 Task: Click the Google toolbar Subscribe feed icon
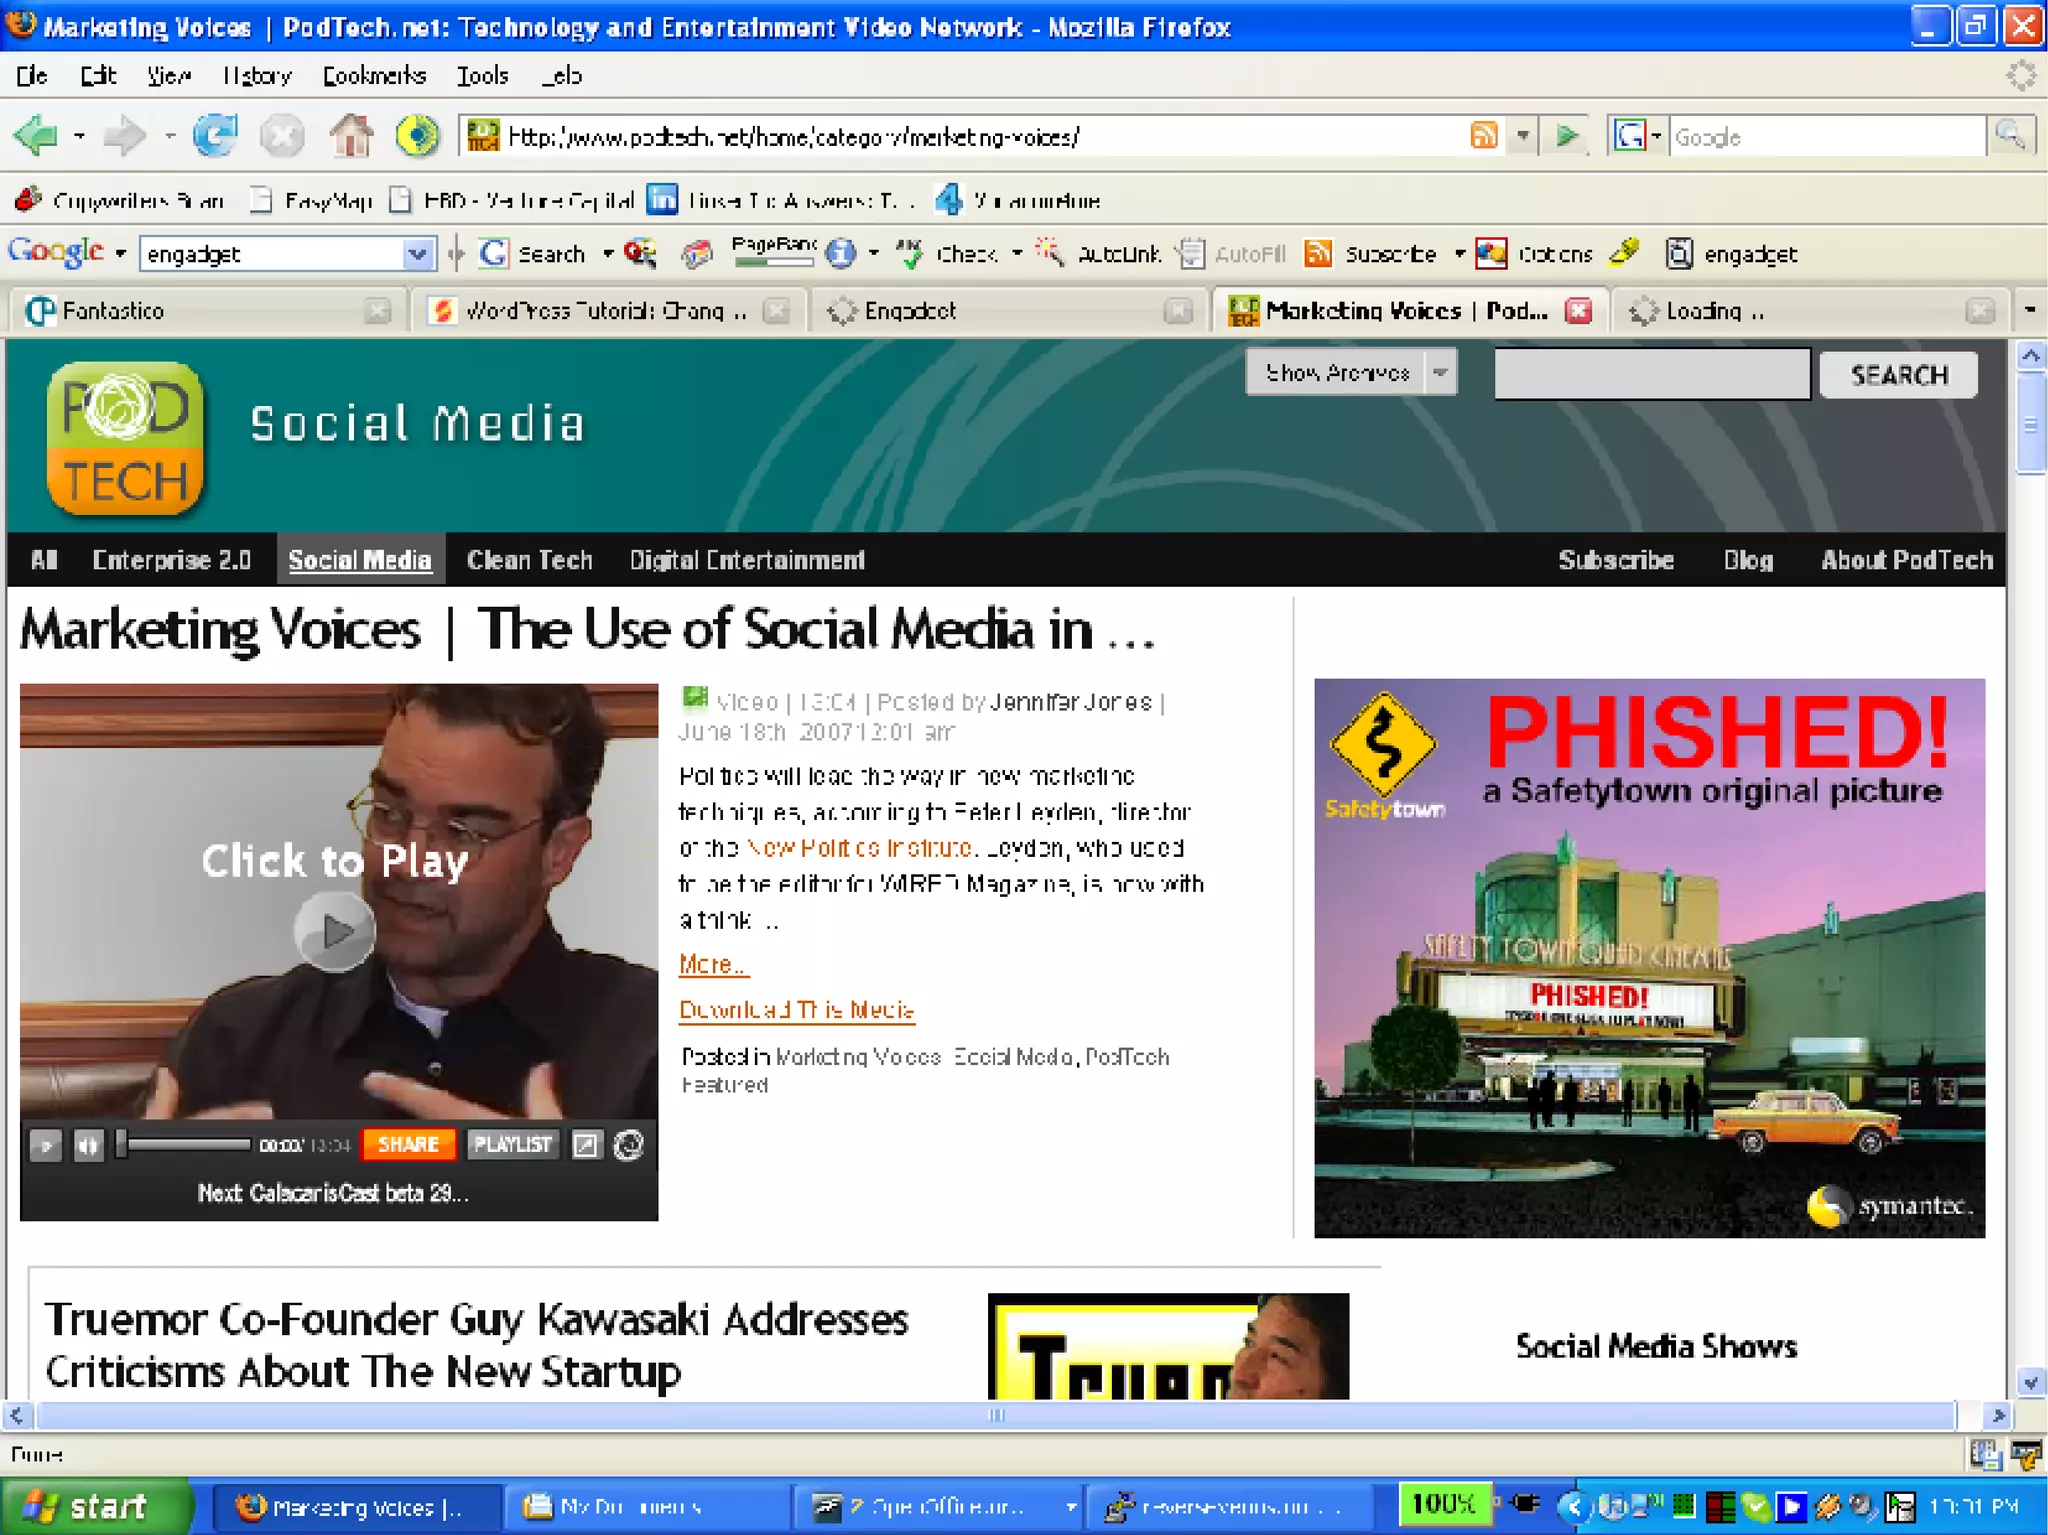click(1318, 254)
